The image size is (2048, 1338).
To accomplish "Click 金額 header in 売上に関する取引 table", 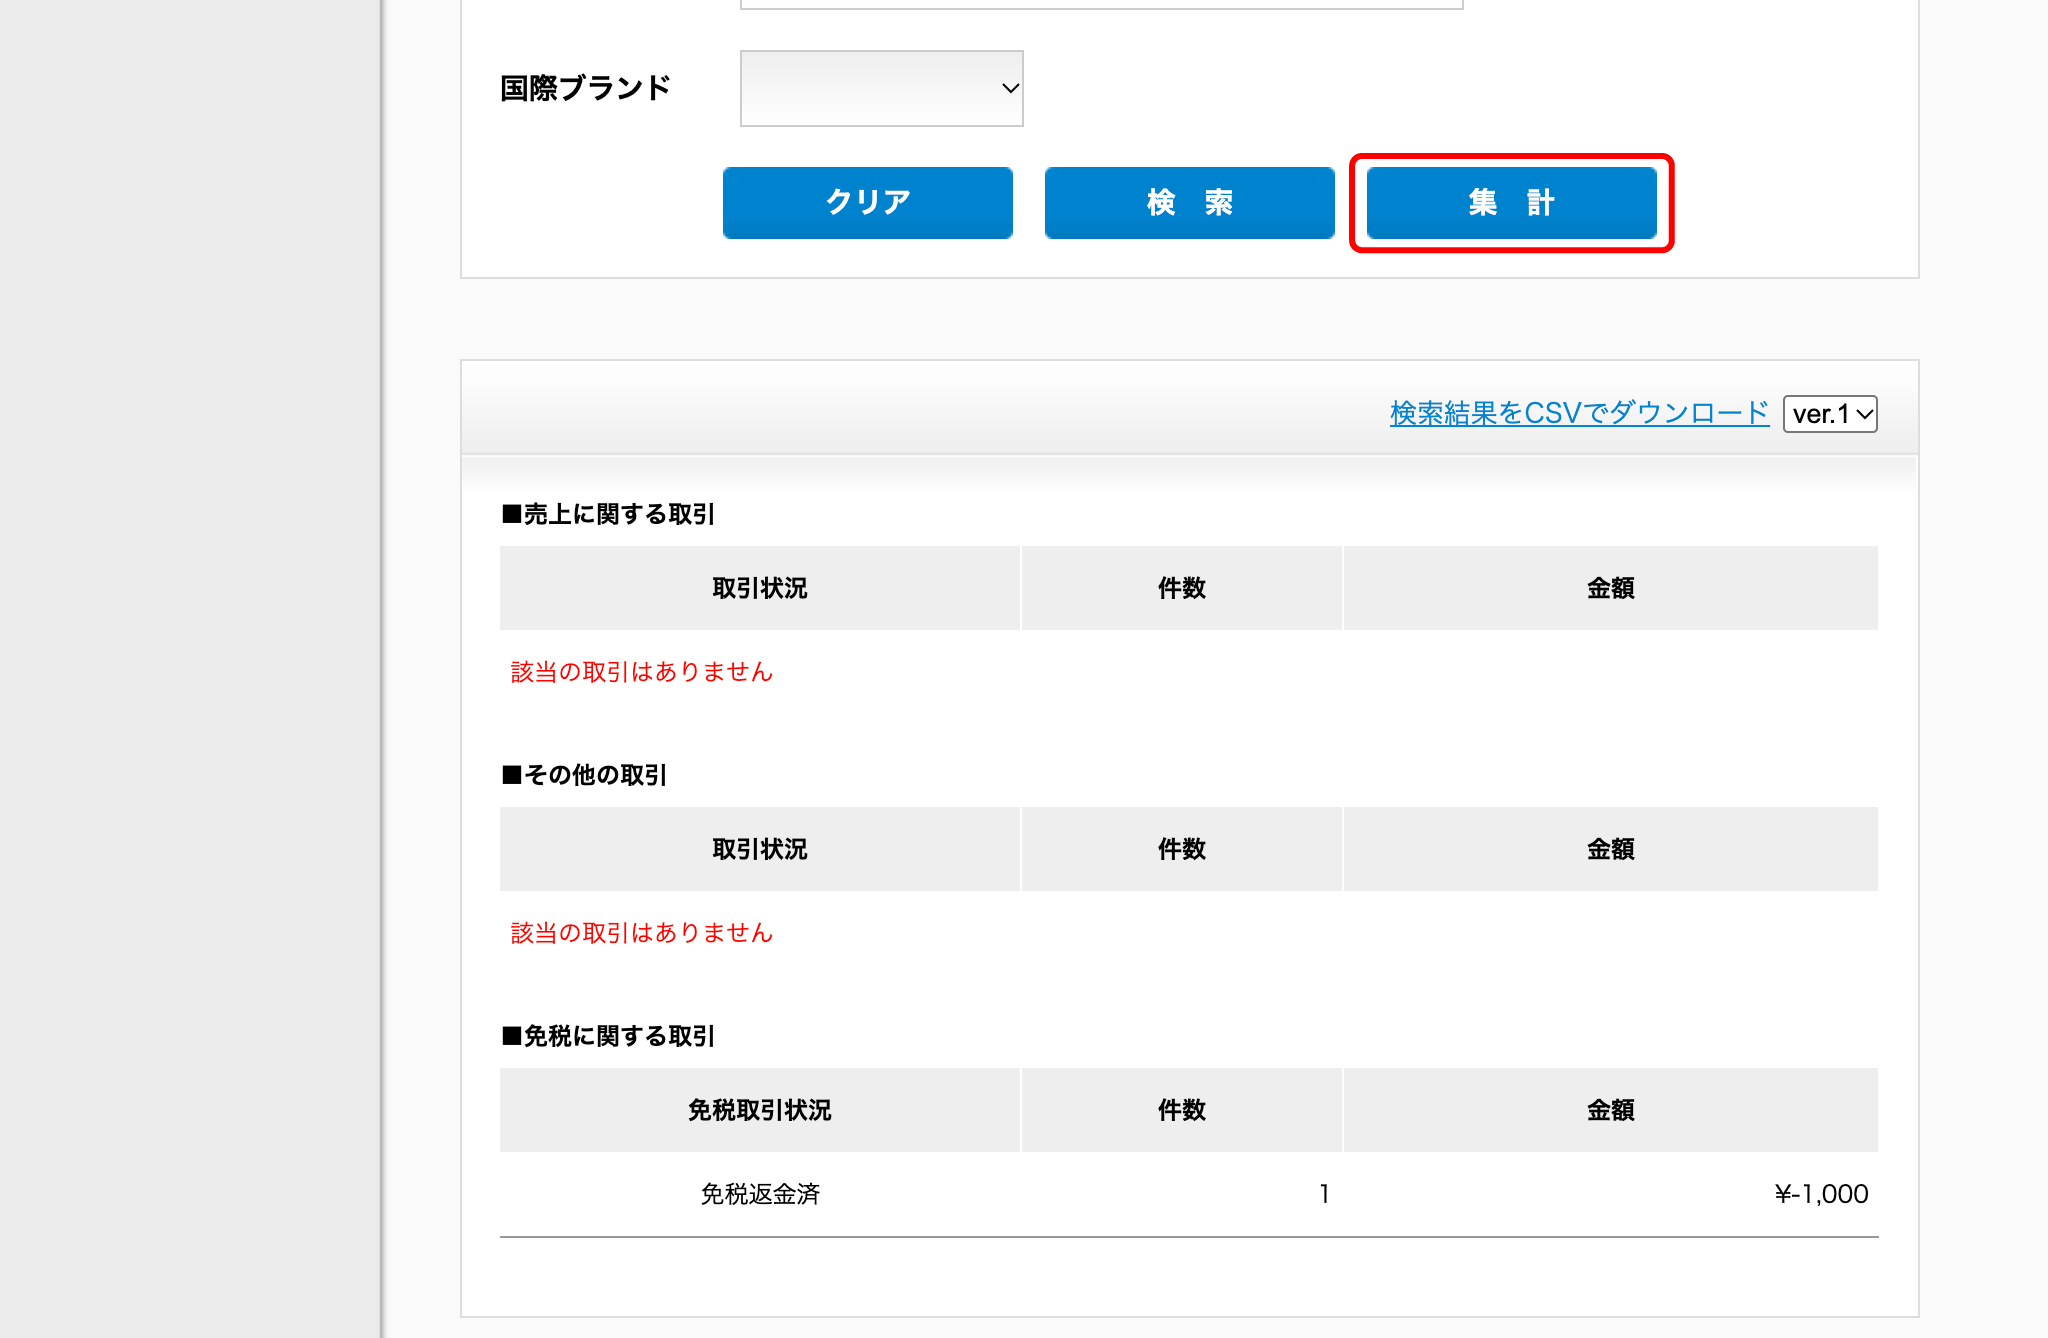I will [1610, 588].
